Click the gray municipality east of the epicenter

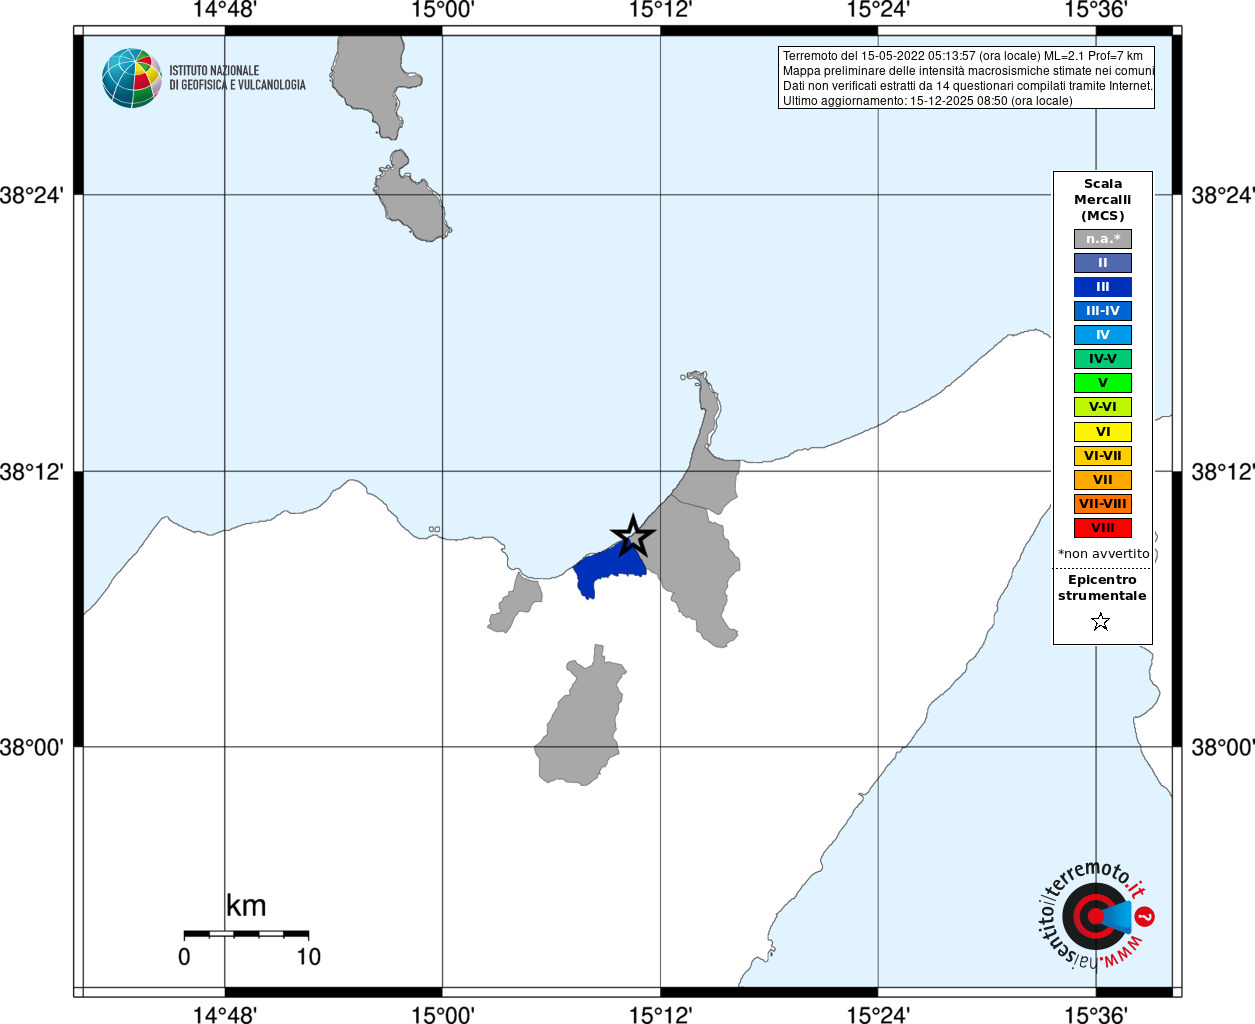(696, 572)
